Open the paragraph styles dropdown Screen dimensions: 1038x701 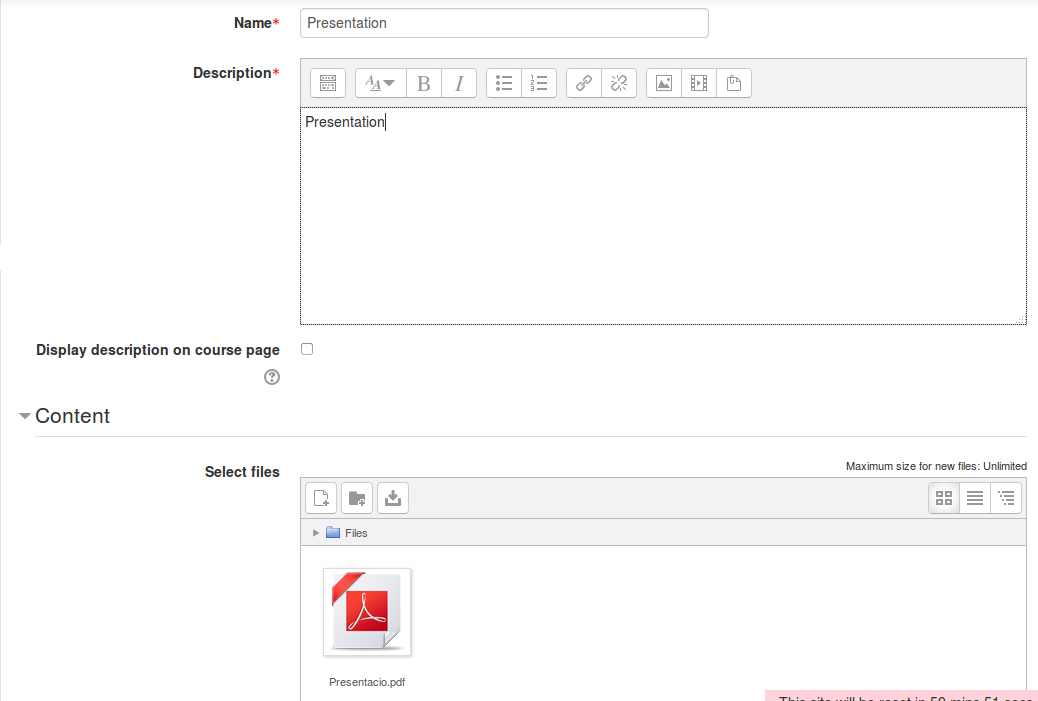(x=380, y=84)
